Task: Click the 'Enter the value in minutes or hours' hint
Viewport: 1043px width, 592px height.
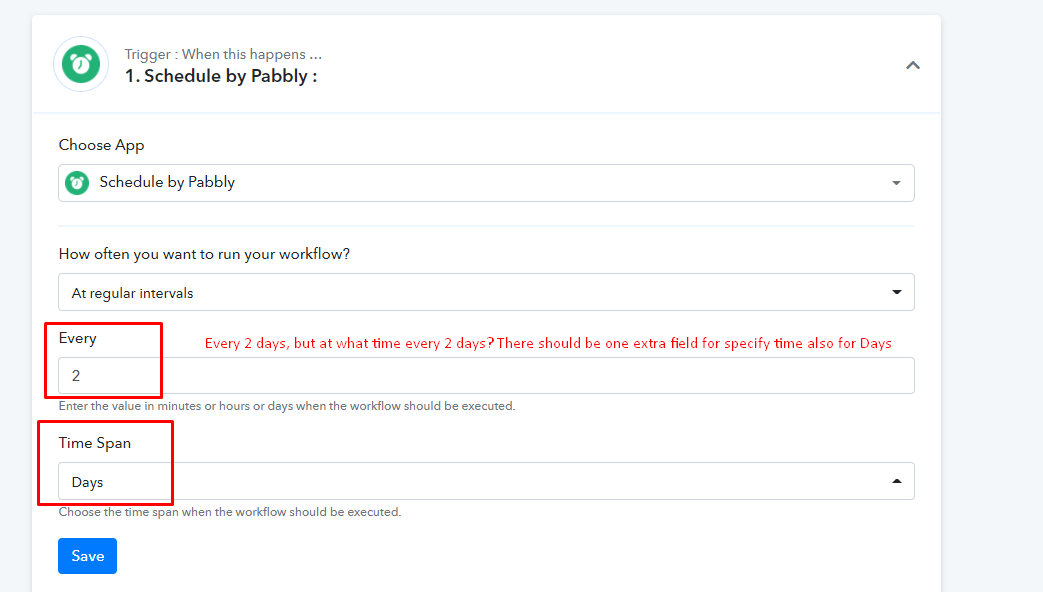Action: [x=287, y=406]
